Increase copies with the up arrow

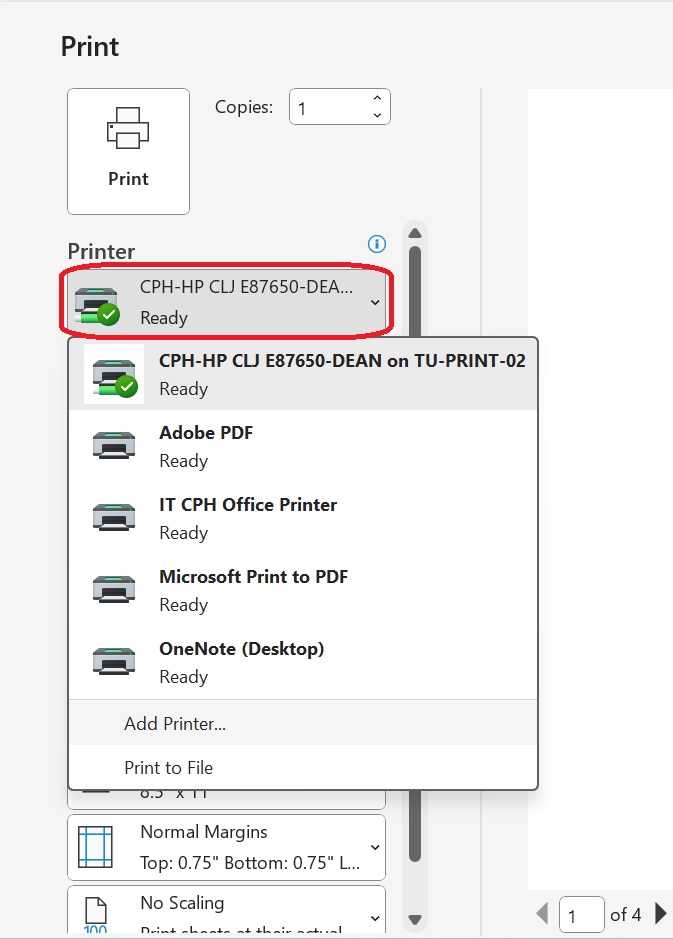[x=377, y=98]
